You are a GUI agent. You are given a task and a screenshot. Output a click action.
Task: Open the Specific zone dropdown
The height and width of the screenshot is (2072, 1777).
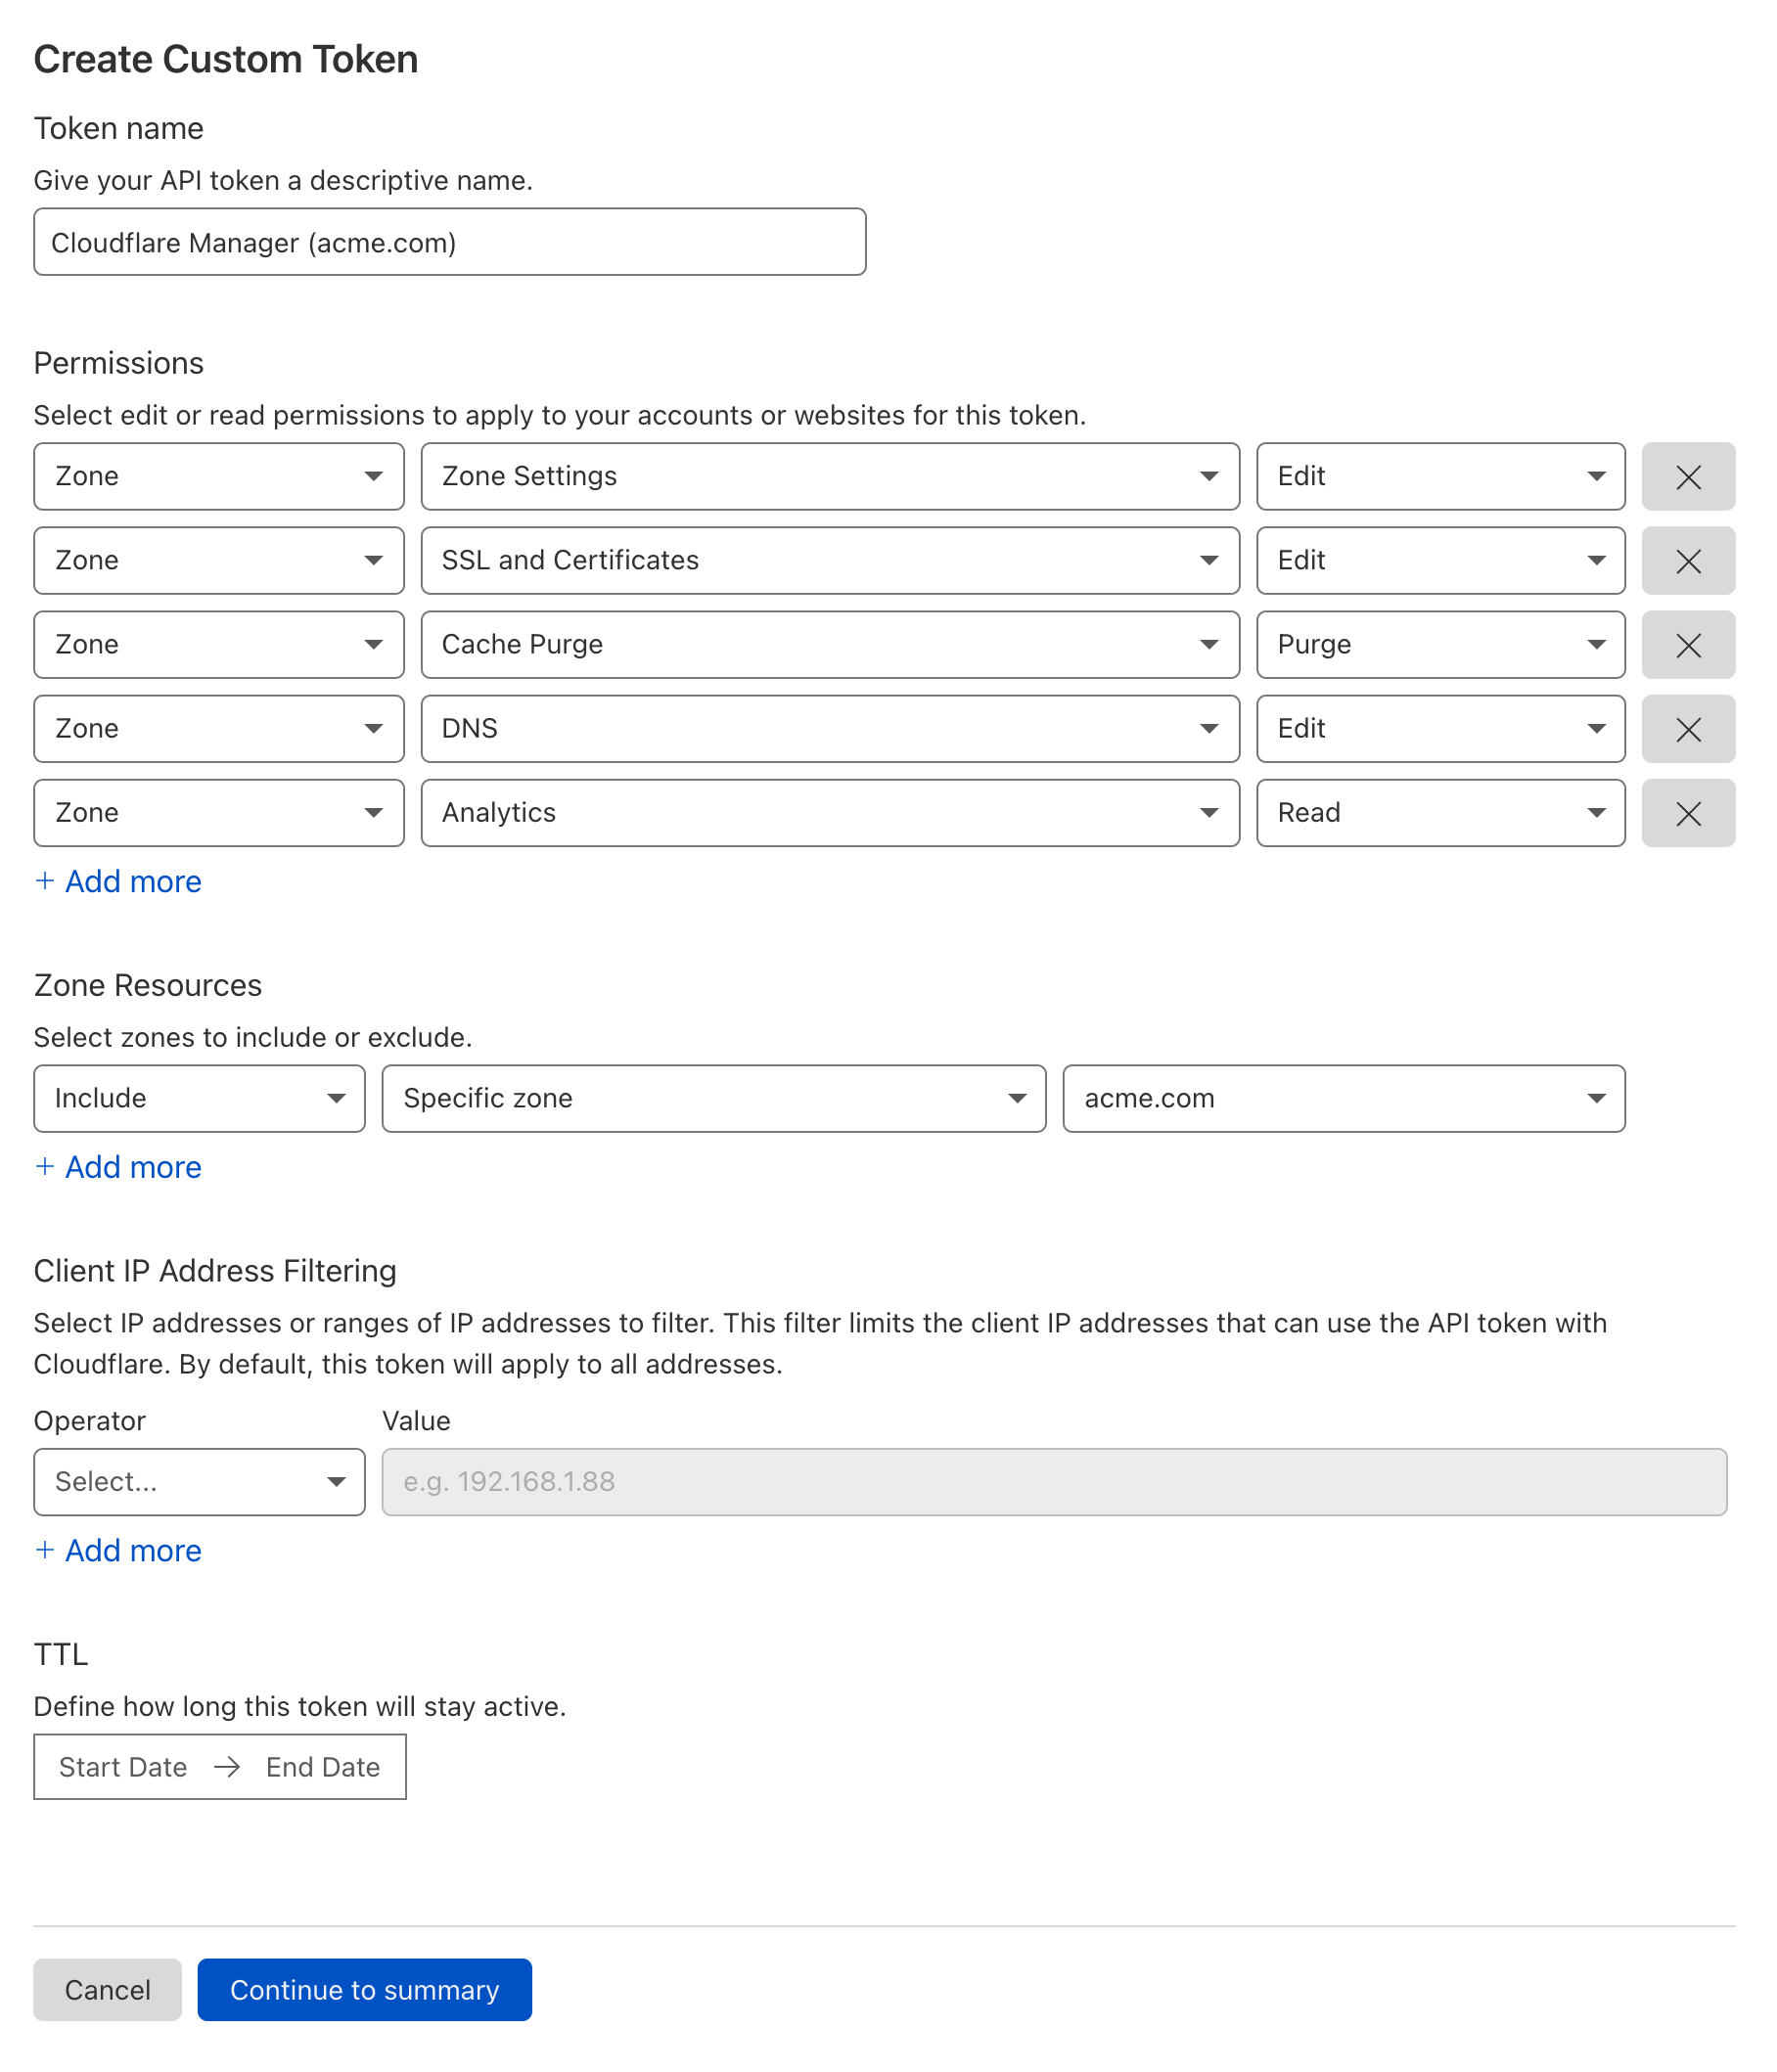click(714, 1098)
